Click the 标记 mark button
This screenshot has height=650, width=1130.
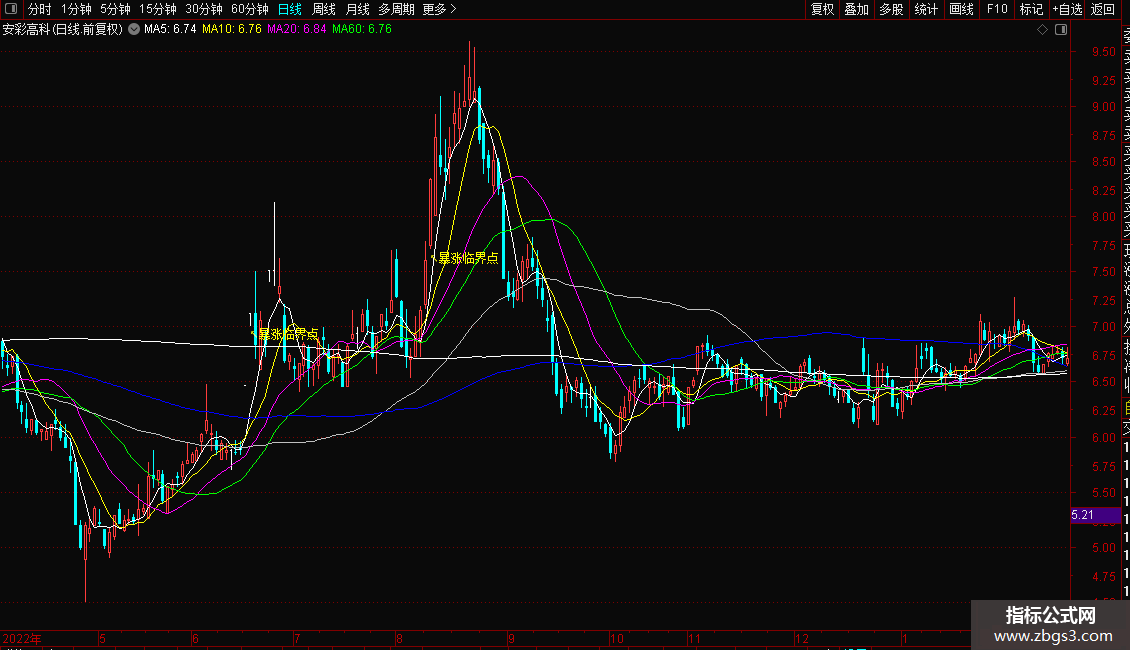(x=1031, y=9)
